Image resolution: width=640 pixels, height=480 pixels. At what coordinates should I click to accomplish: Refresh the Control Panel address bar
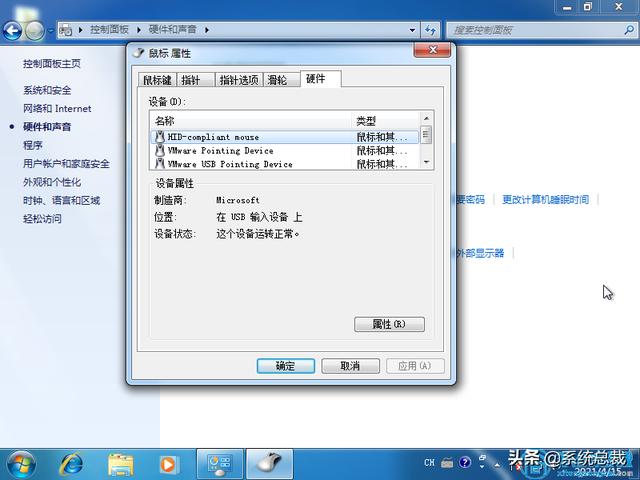tap(430, 30)
